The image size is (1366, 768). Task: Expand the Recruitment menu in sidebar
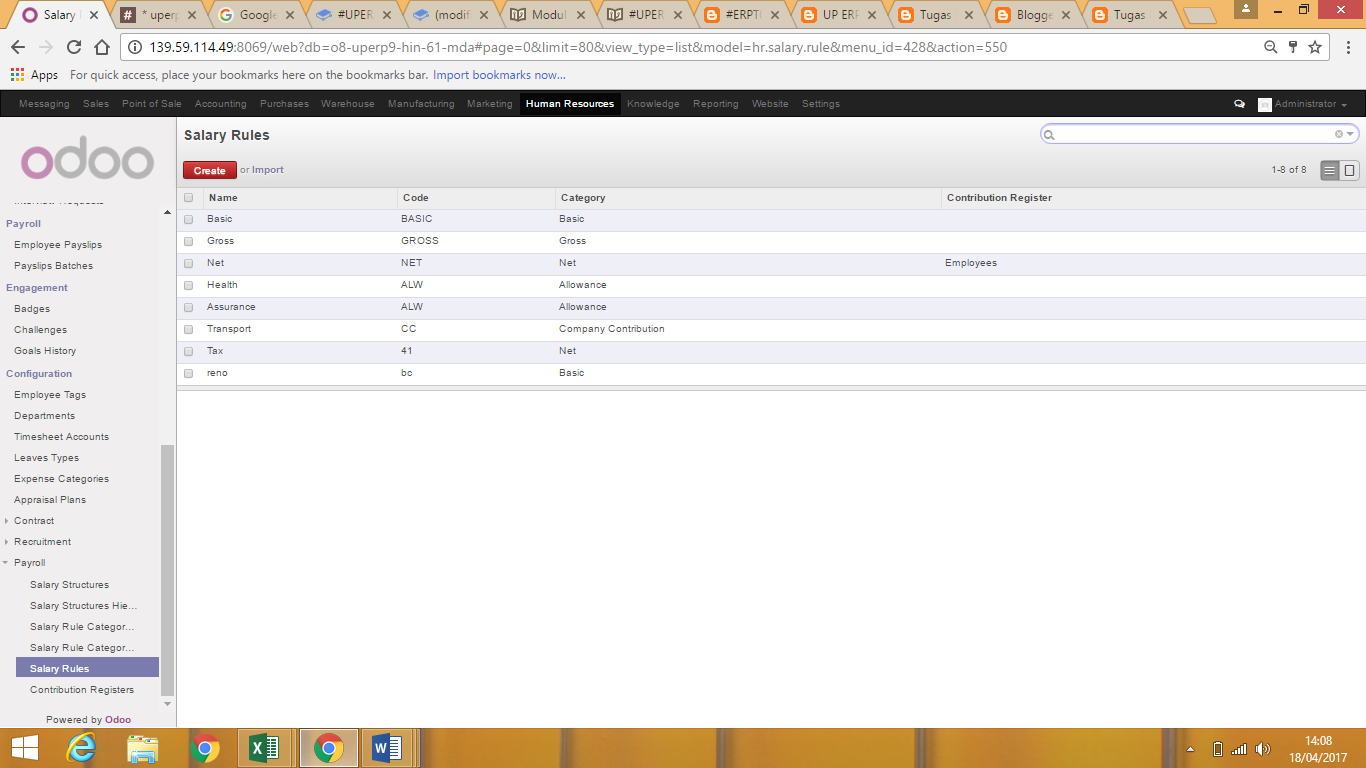42,542
